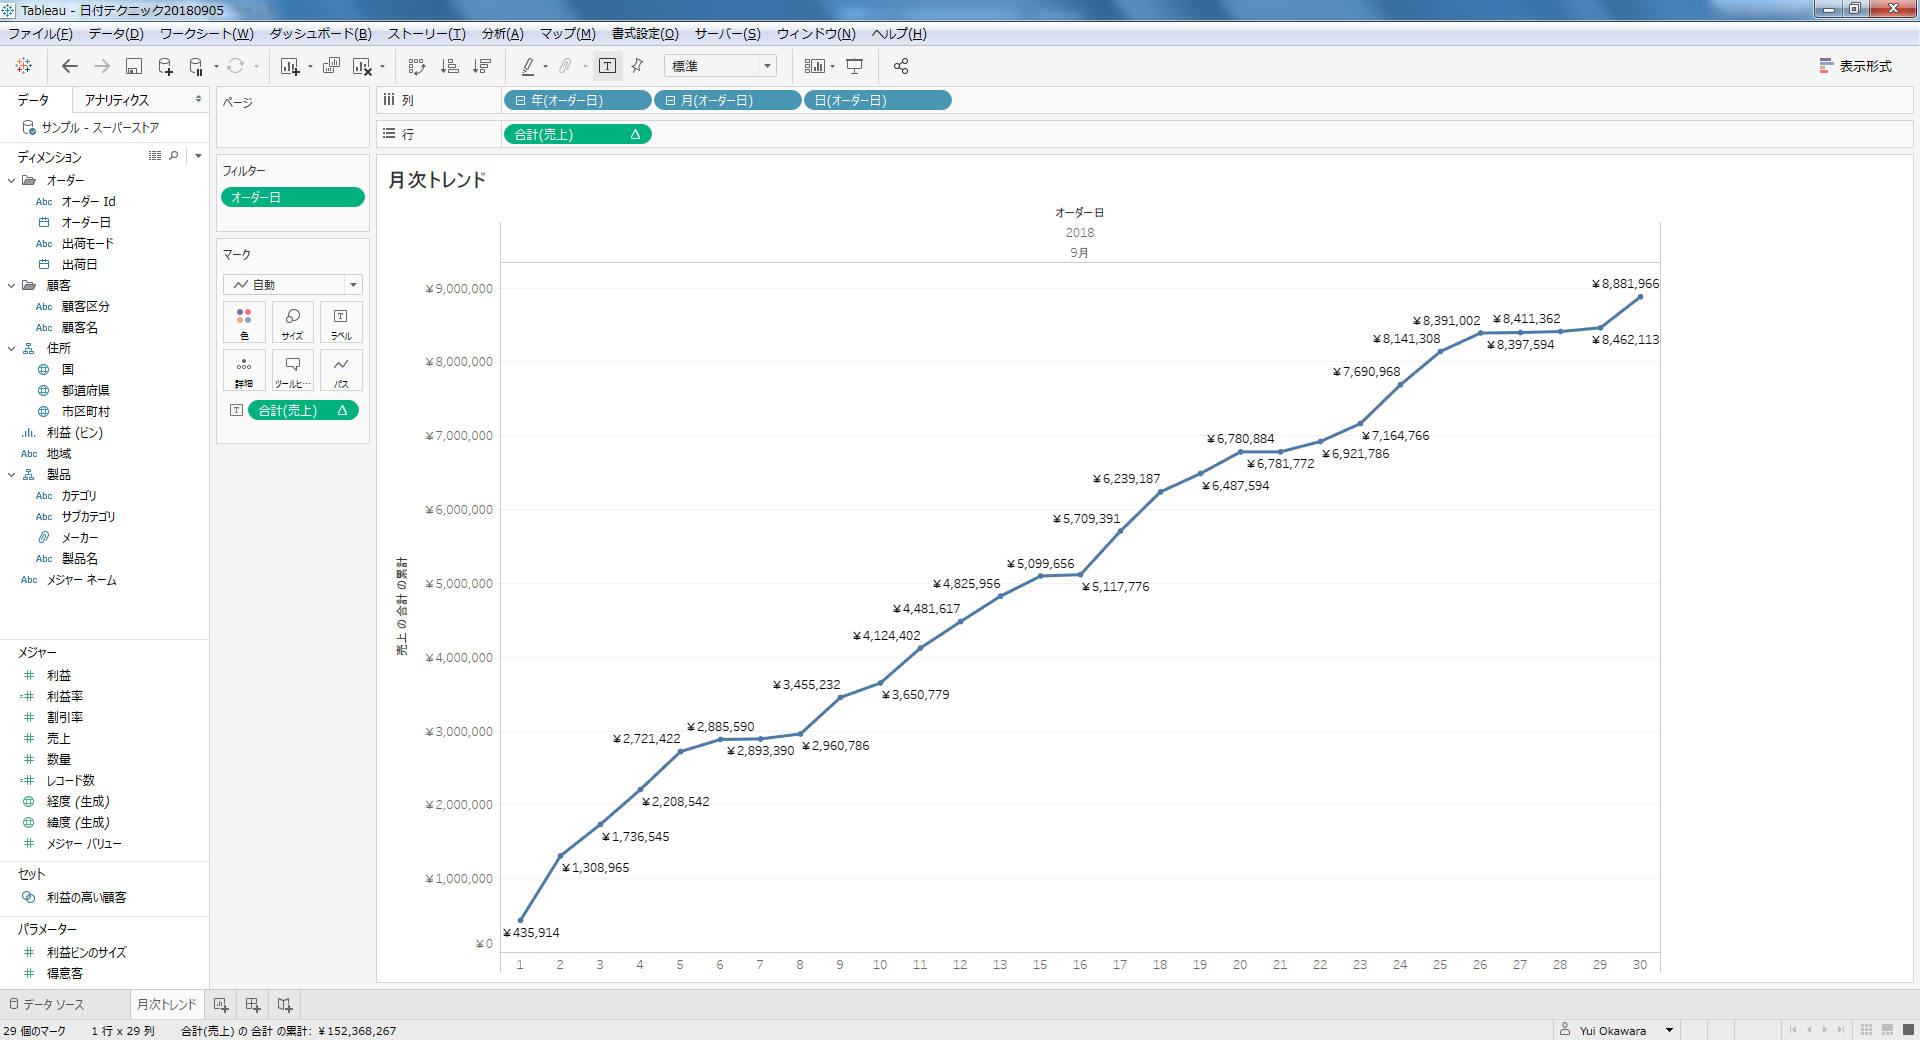Select the 利益ビンのサイズ parameter
The image size is (1920, 1040).
[86, 953]
